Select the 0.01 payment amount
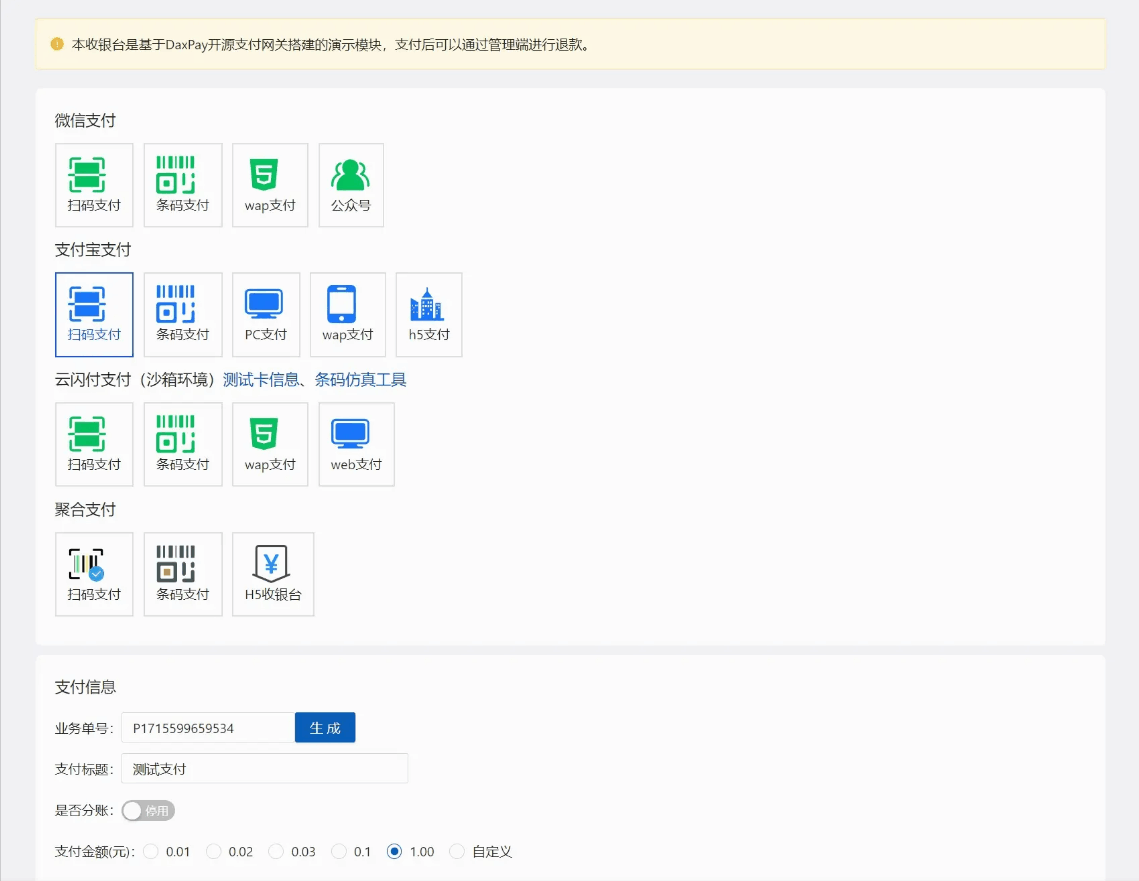Image resolution: width=1139 pixels, height=881 pixels. tap(152, 852)
